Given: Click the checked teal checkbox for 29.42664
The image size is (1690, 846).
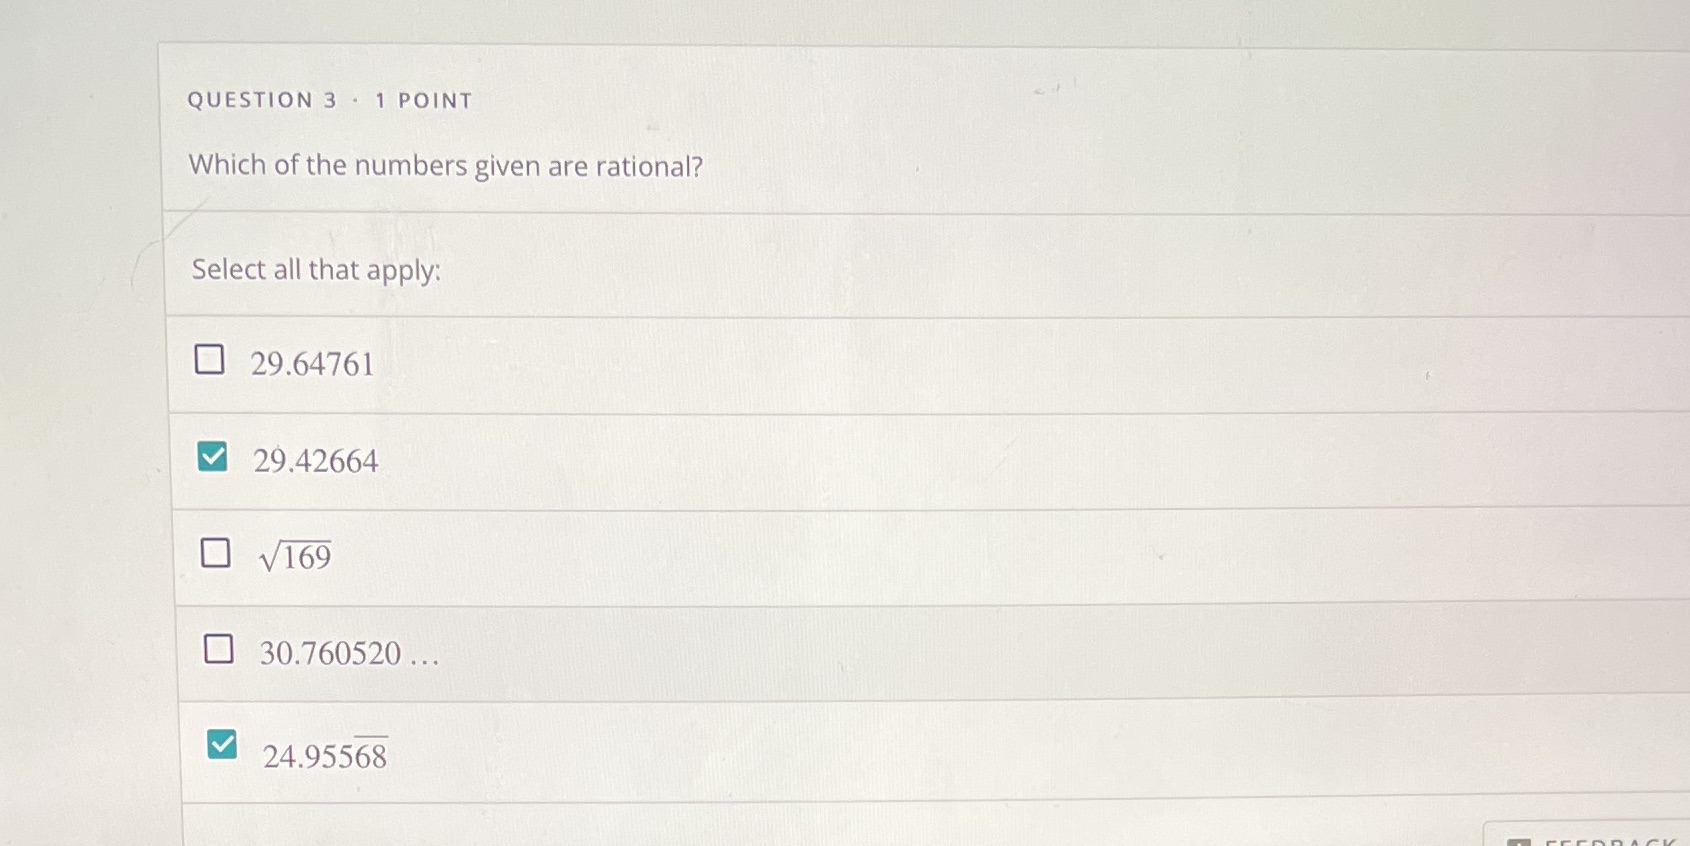Looking at the screenshot, I should click(x=212, y=457).
